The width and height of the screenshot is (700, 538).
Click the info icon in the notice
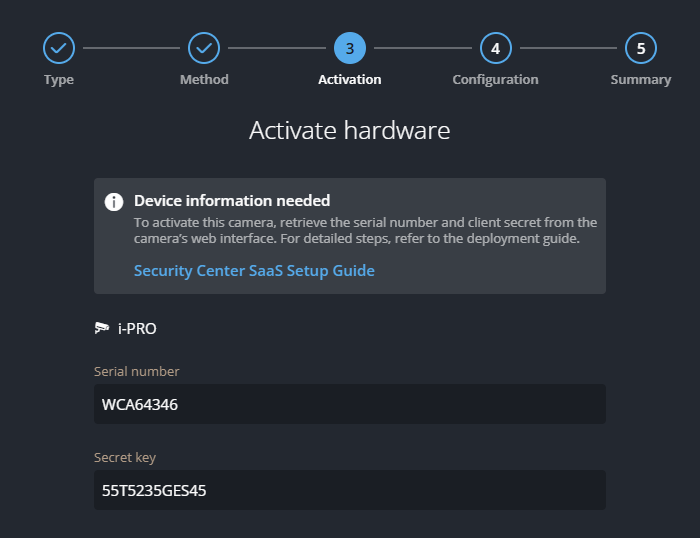click(x=114, y=202)
